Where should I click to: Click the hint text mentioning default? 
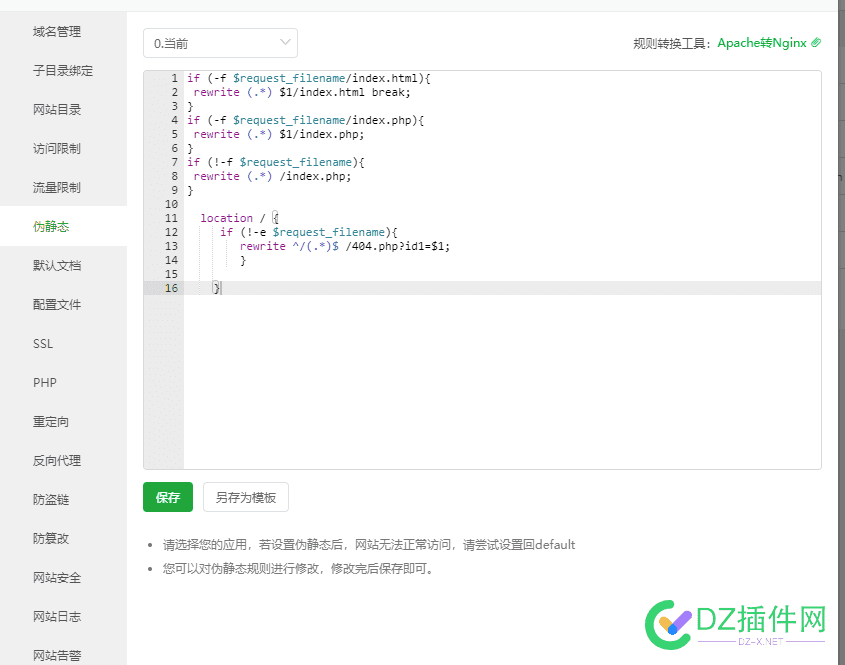point(369,545)
